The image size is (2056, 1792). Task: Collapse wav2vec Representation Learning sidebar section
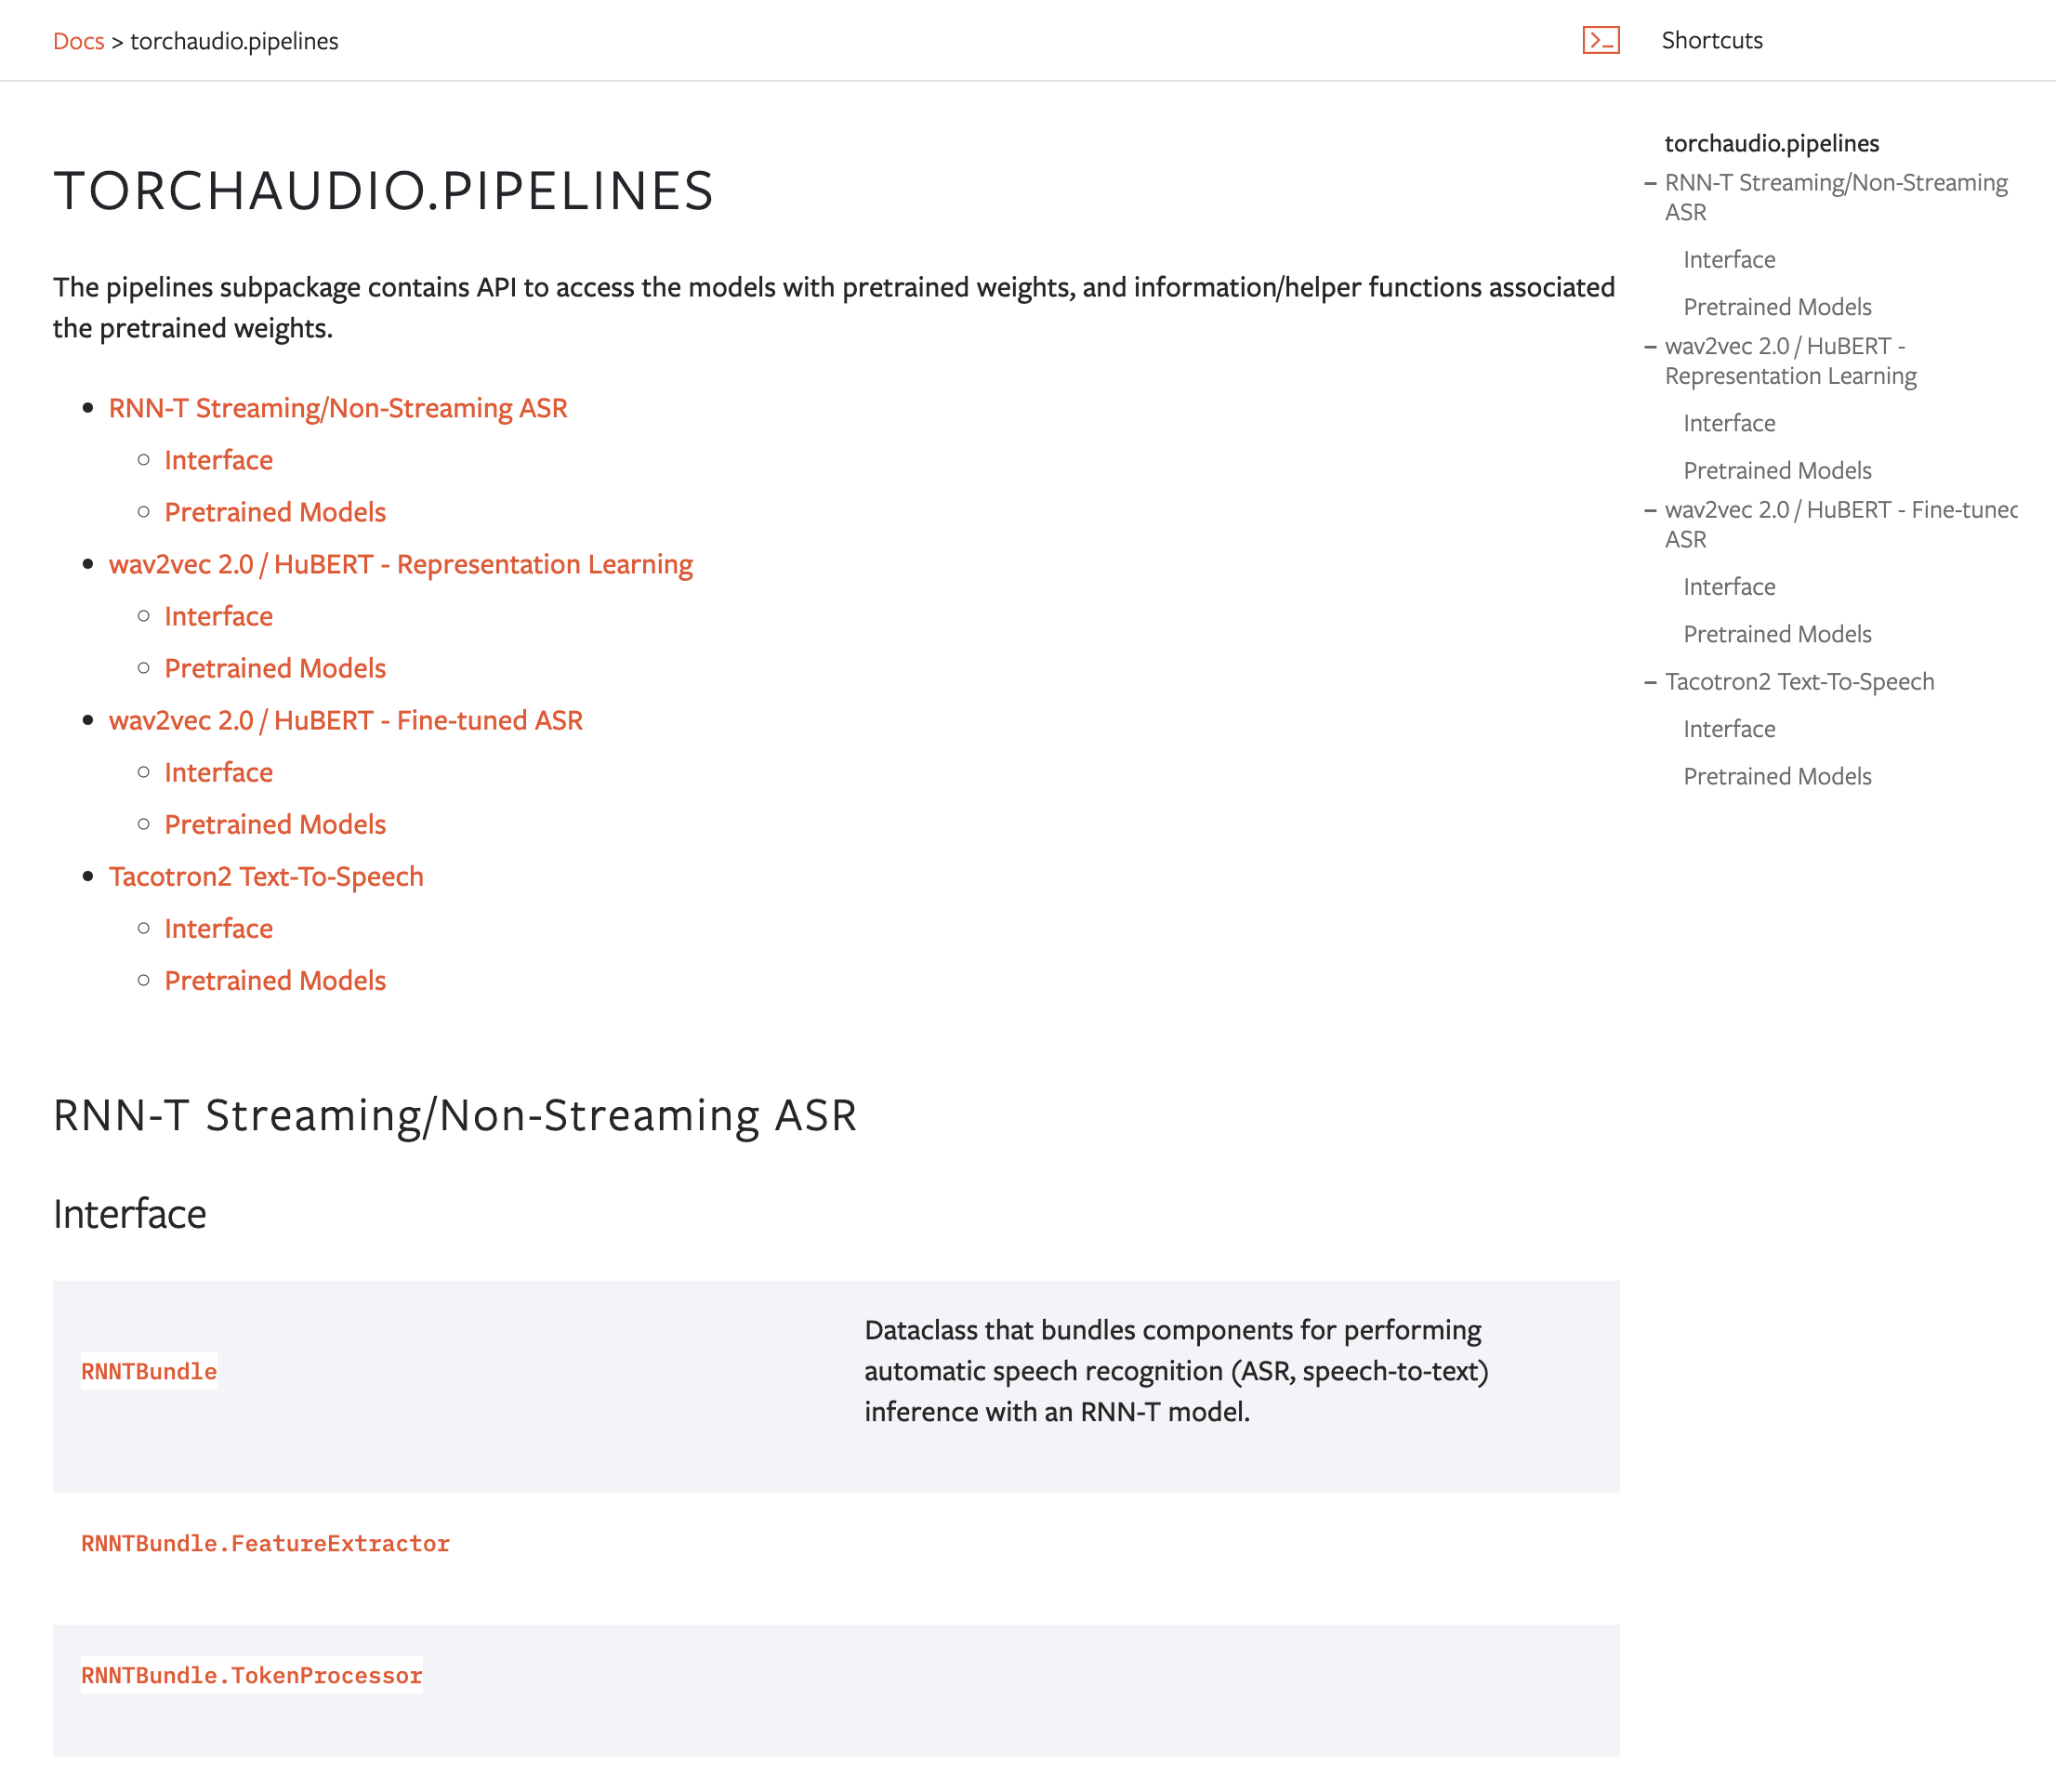[x=1650, y=347]
